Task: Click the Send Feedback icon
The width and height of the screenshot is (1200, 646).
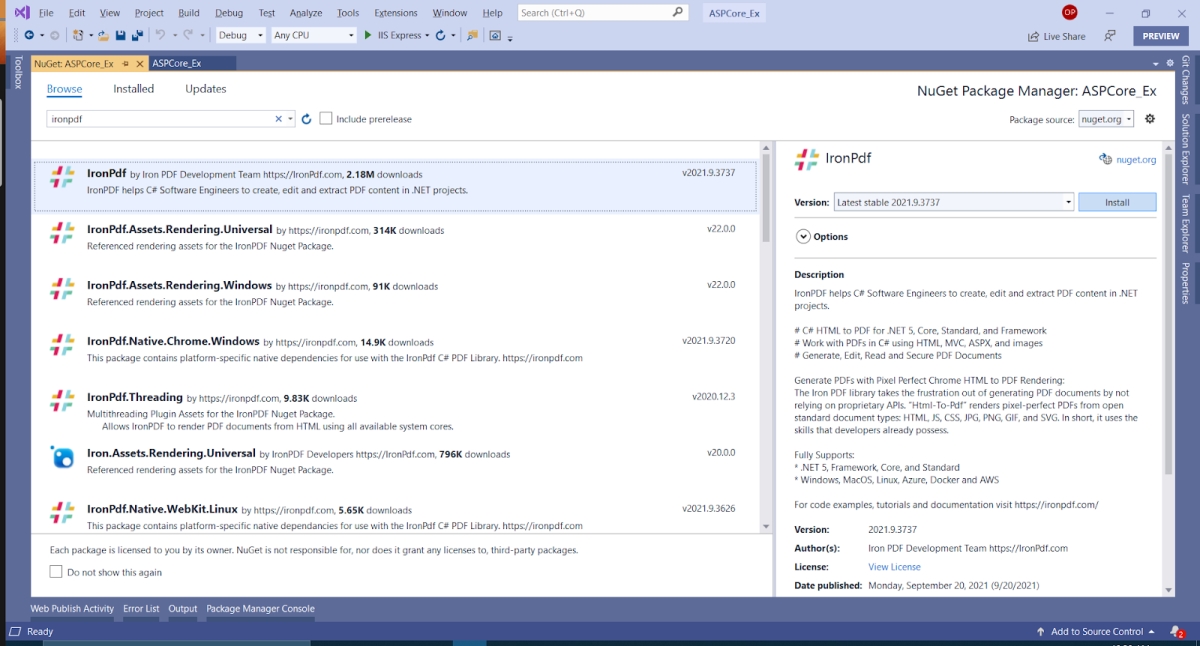Action: point(1110,36)
